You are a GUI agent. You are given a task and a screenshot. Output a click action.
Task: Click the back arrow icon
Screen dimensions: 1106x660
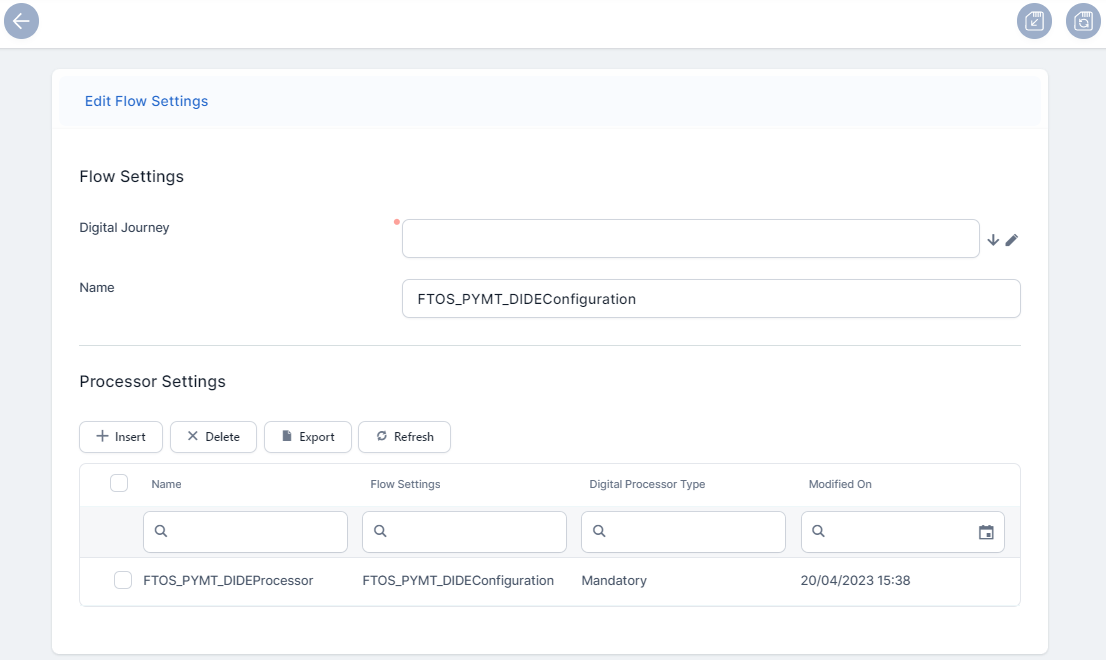(x=21, y=21)
